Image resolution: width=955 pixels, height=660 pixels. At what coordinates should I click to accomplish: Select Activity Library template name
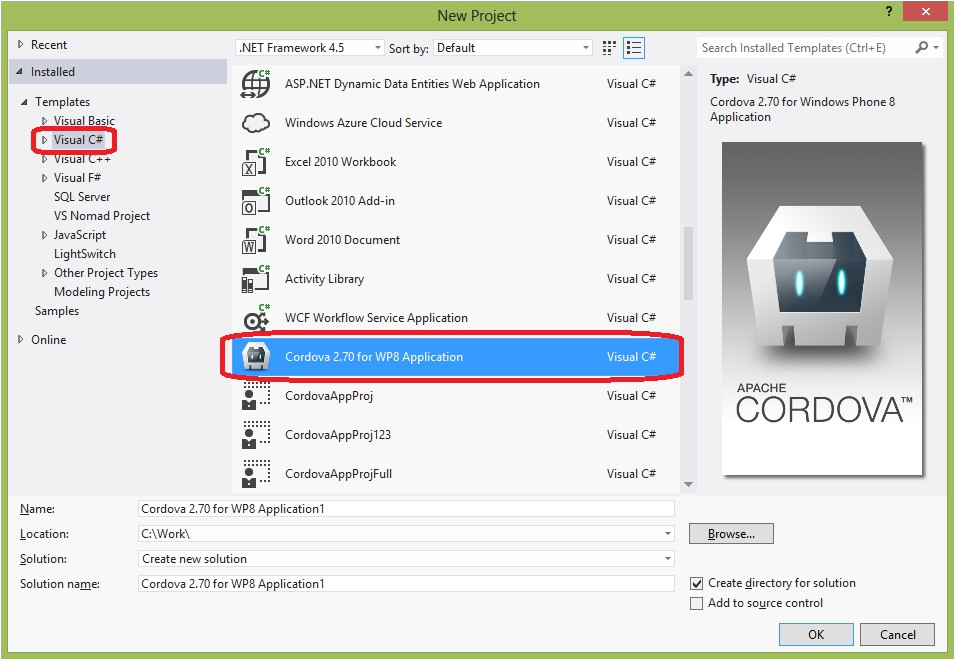pos(325,279)
